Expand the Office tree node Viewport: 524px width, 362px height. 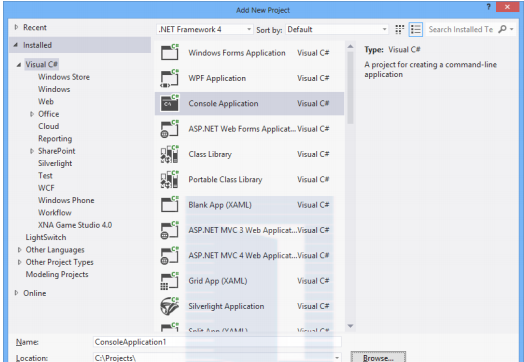pos(32,114)
